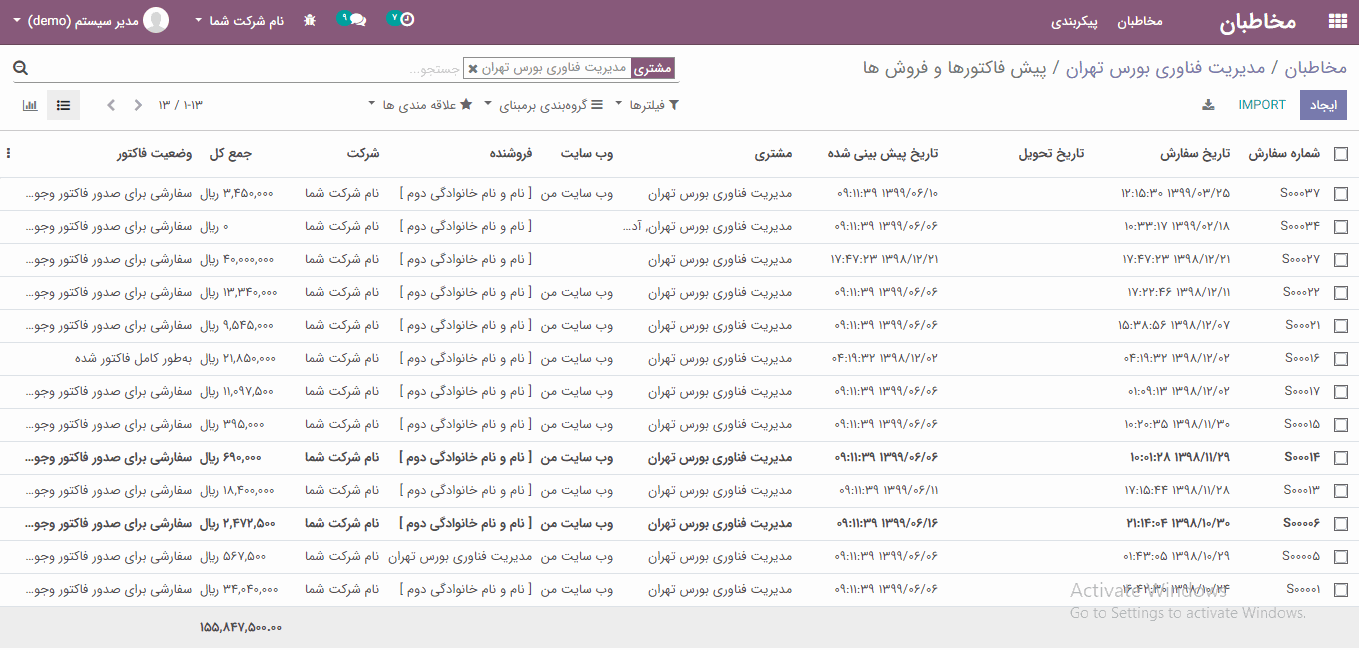The image size is (1359, 650).
Task: Tick the select-all checkbox in table header
Action: [1340, 154]
